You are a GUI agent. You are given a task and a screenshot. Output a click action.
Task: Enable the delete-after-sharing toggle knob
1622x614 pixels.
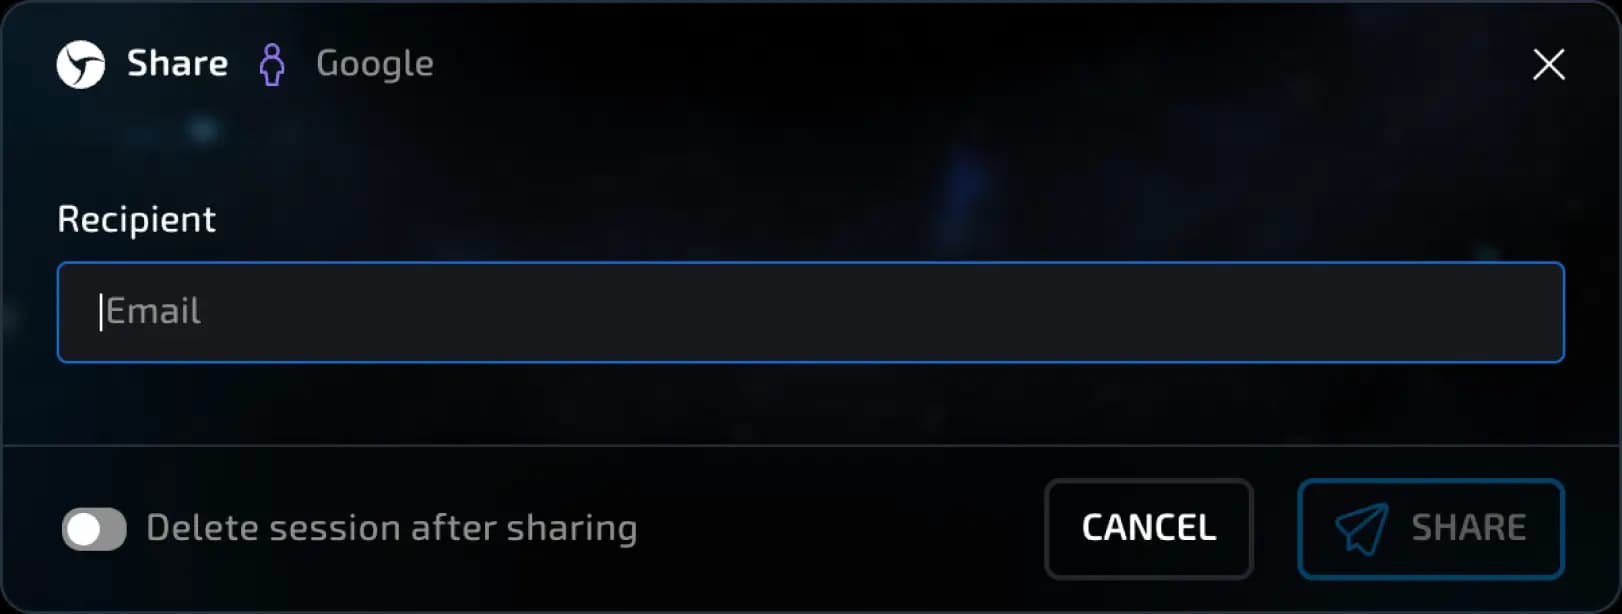pos(84,529)
